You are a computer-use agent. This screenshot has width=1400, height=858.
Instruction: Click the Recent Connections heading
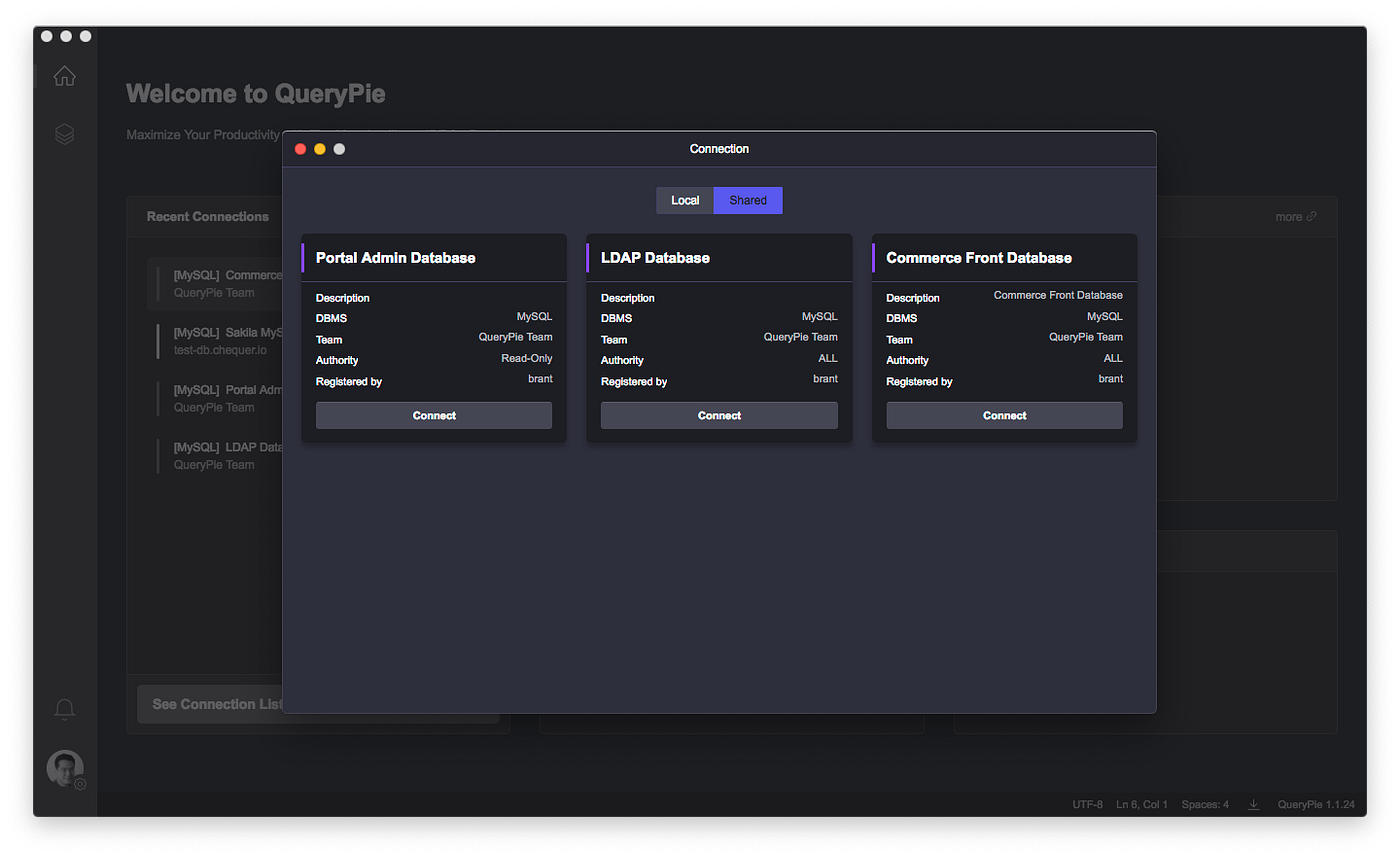[208, 217]
